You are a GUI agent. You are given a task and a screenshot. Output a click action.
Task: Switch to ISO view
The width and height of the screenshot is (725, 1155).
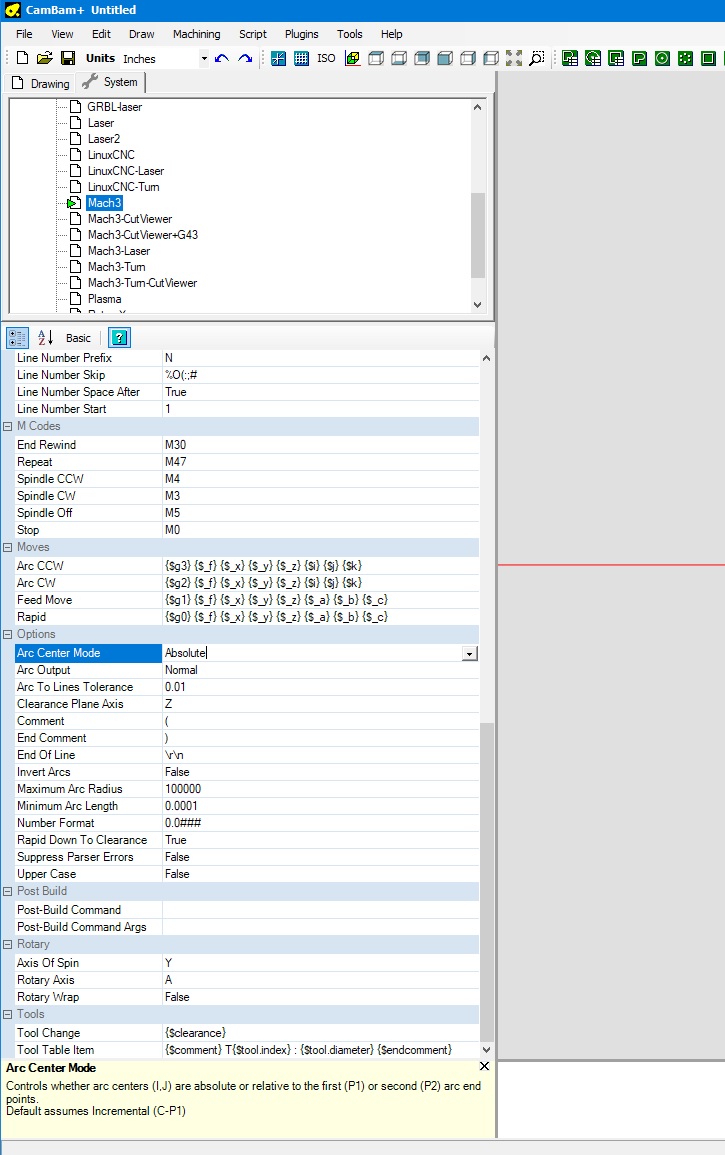coord(326,58)
